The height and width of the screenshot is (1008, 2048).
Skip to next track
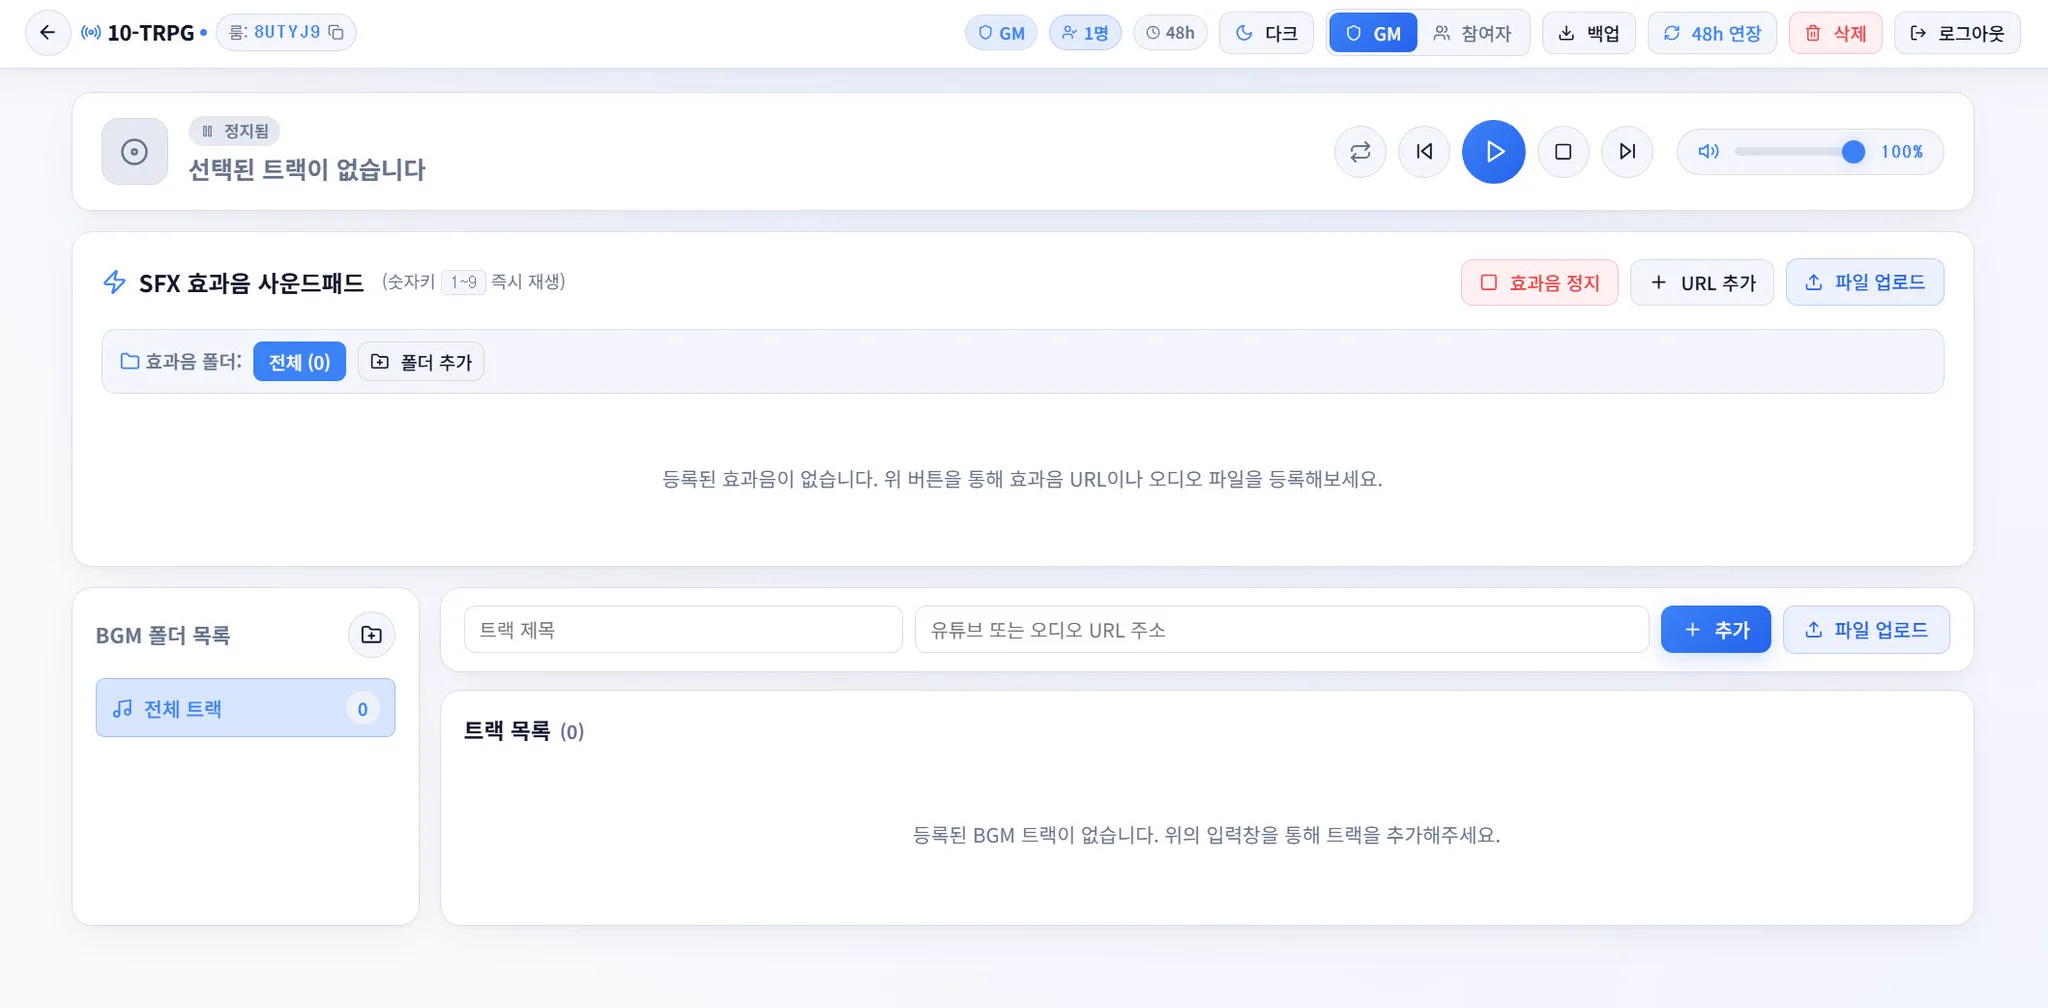click(x=1627, y=152)
